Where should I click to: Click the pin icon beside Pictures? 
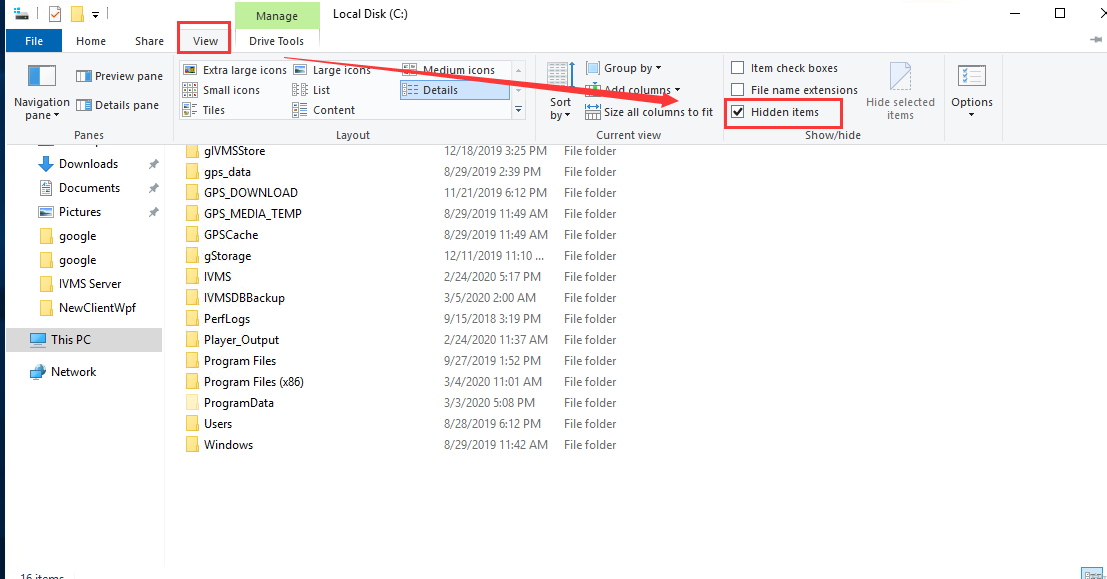tap(153, 212)
